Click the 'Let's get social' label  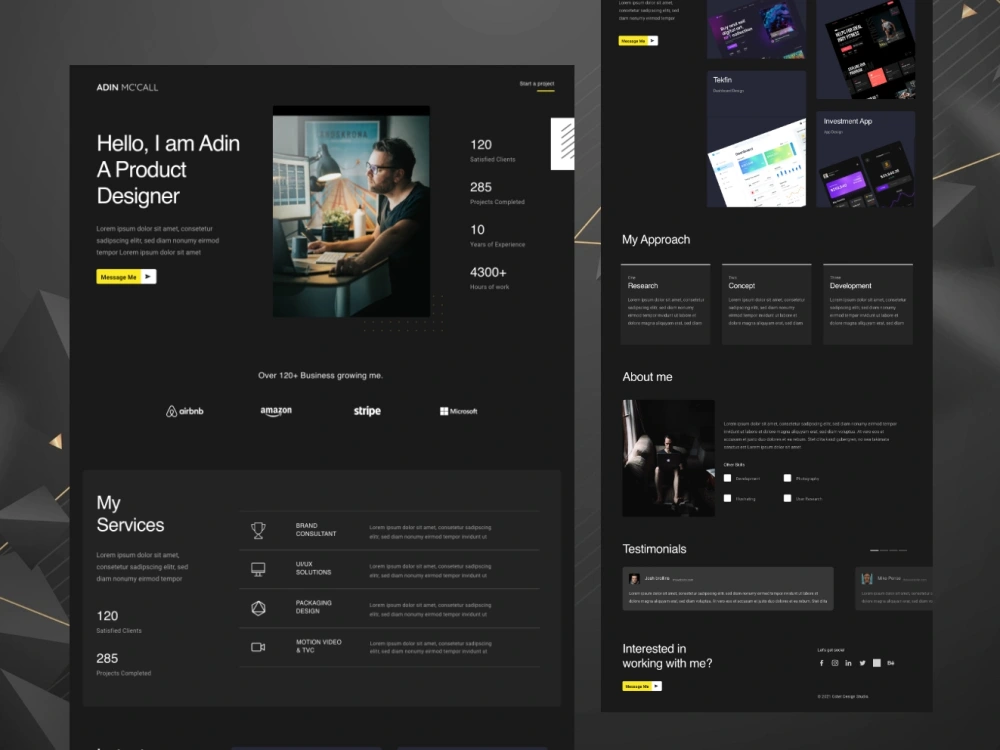[x=831, y=650]
